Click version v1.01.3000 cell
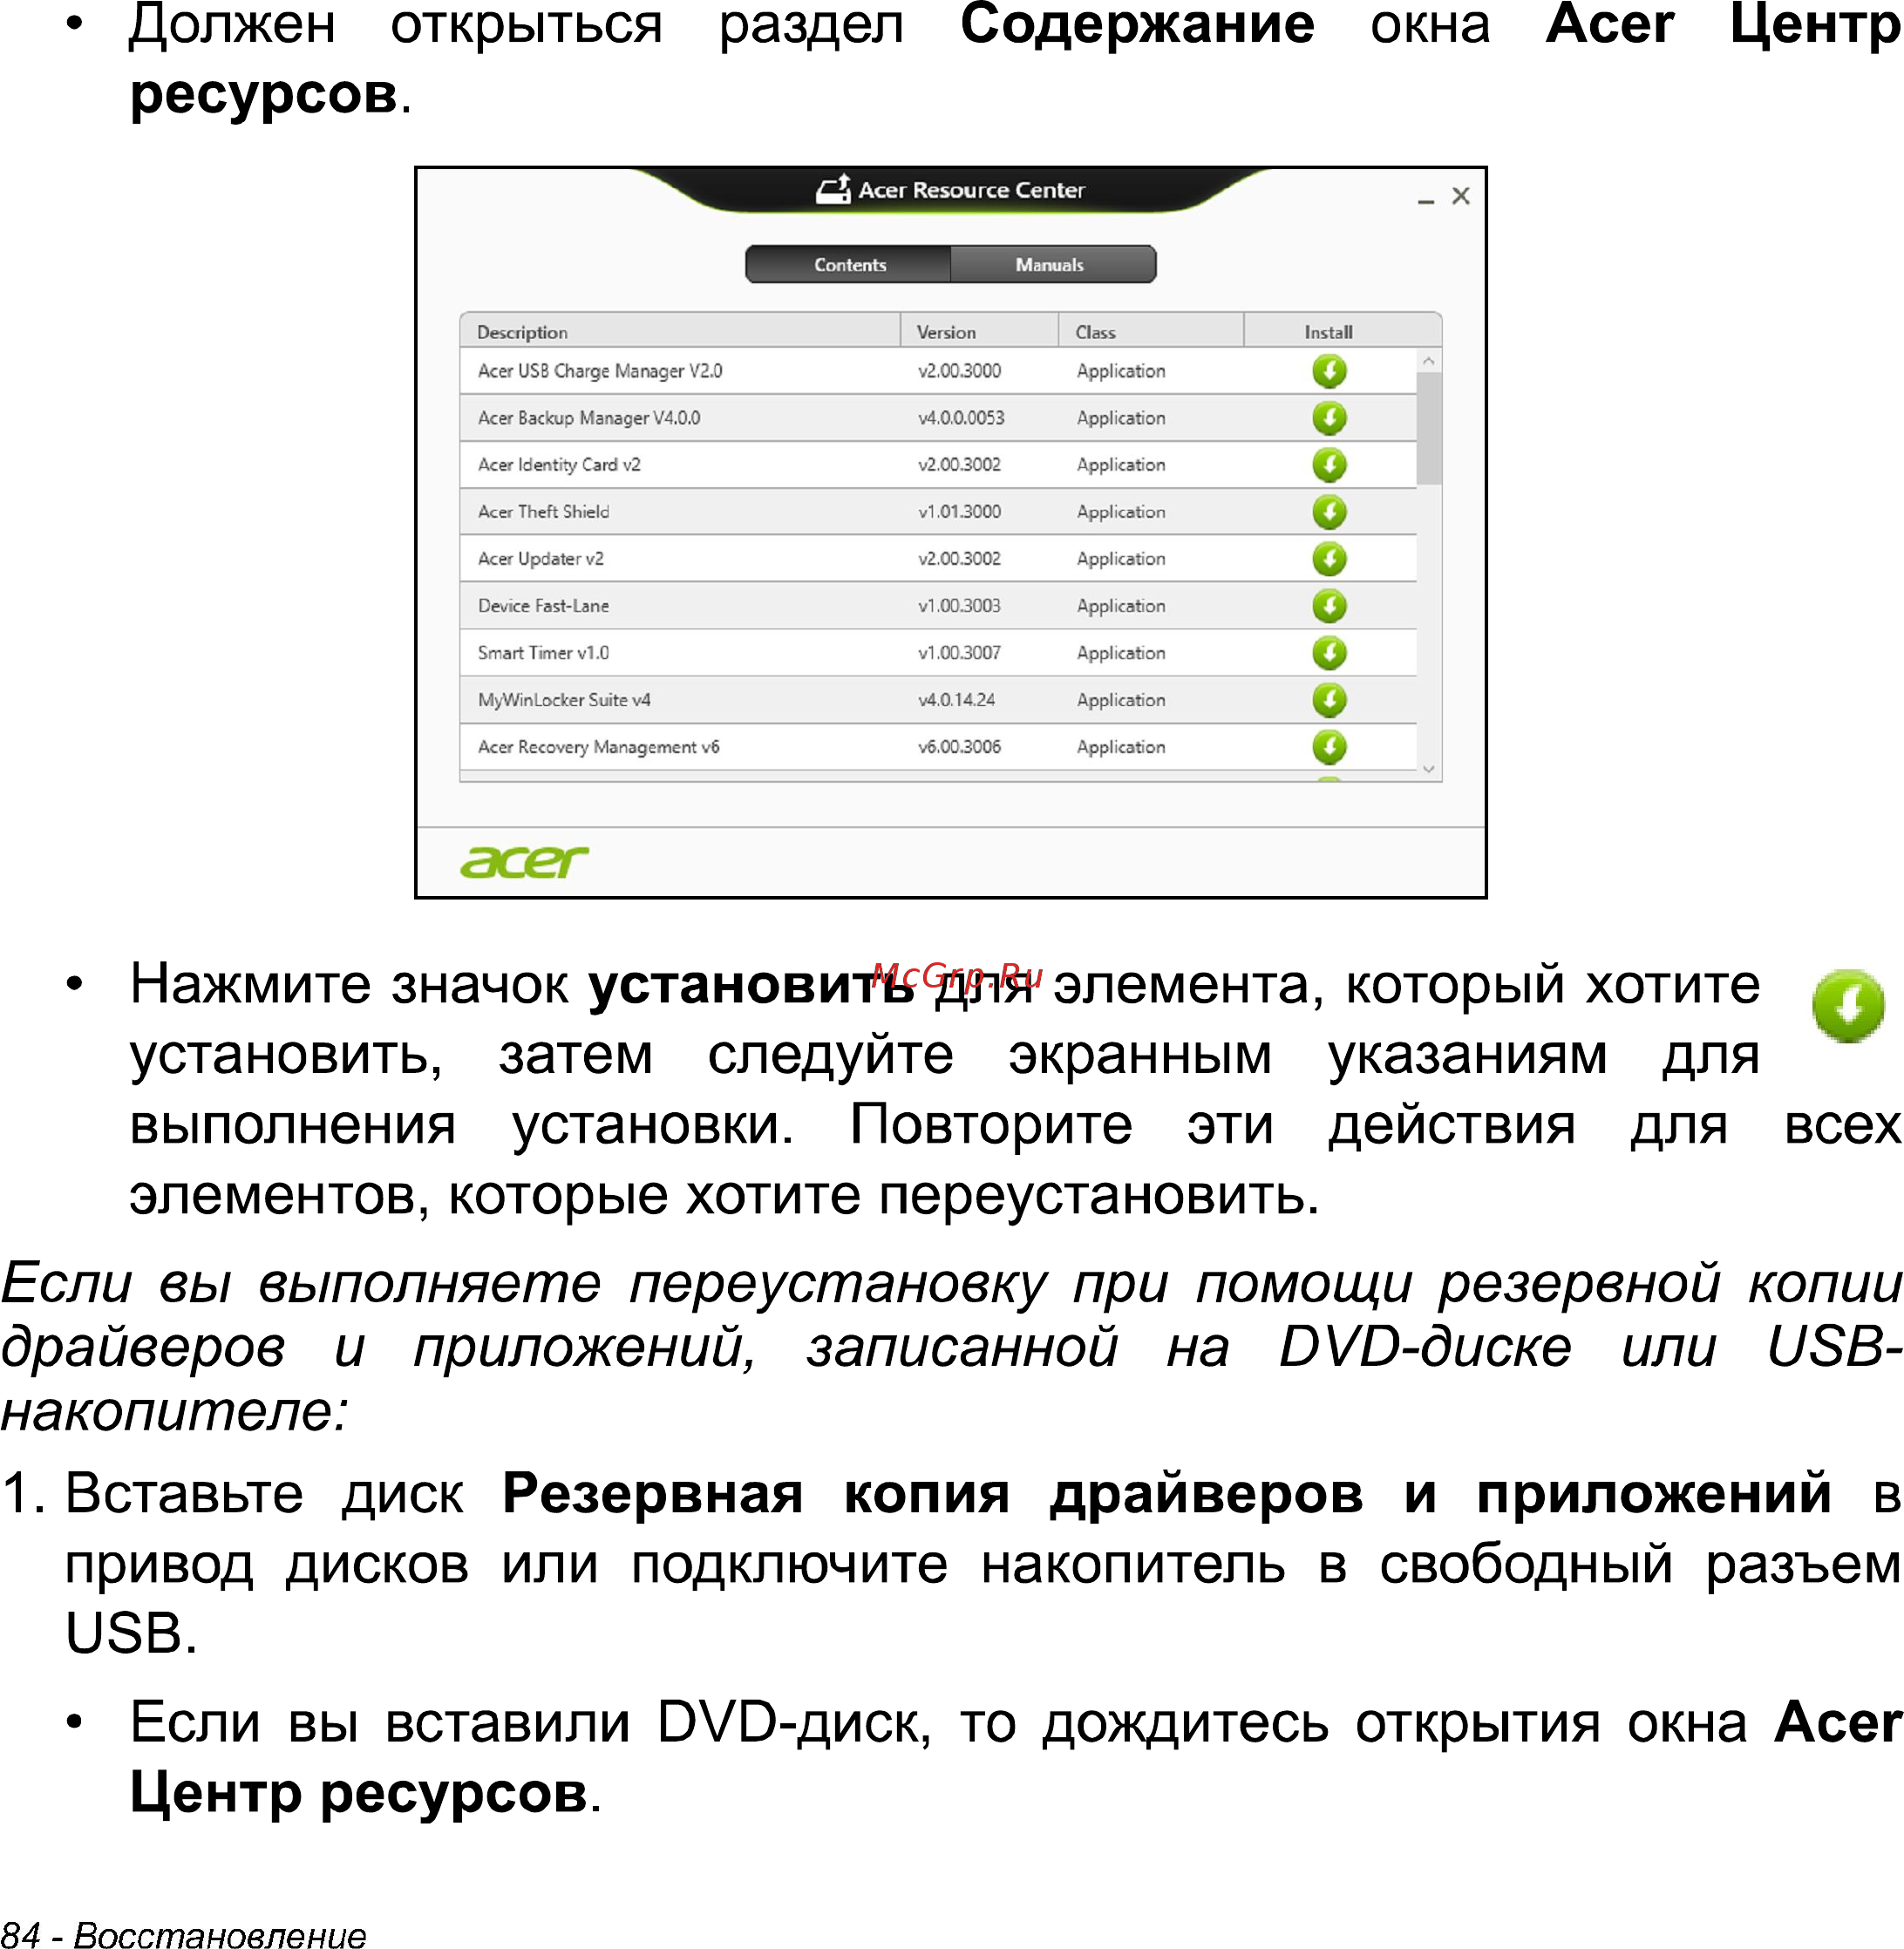The width and height of the screenshot is (1904, 1949). click(959, 512)
